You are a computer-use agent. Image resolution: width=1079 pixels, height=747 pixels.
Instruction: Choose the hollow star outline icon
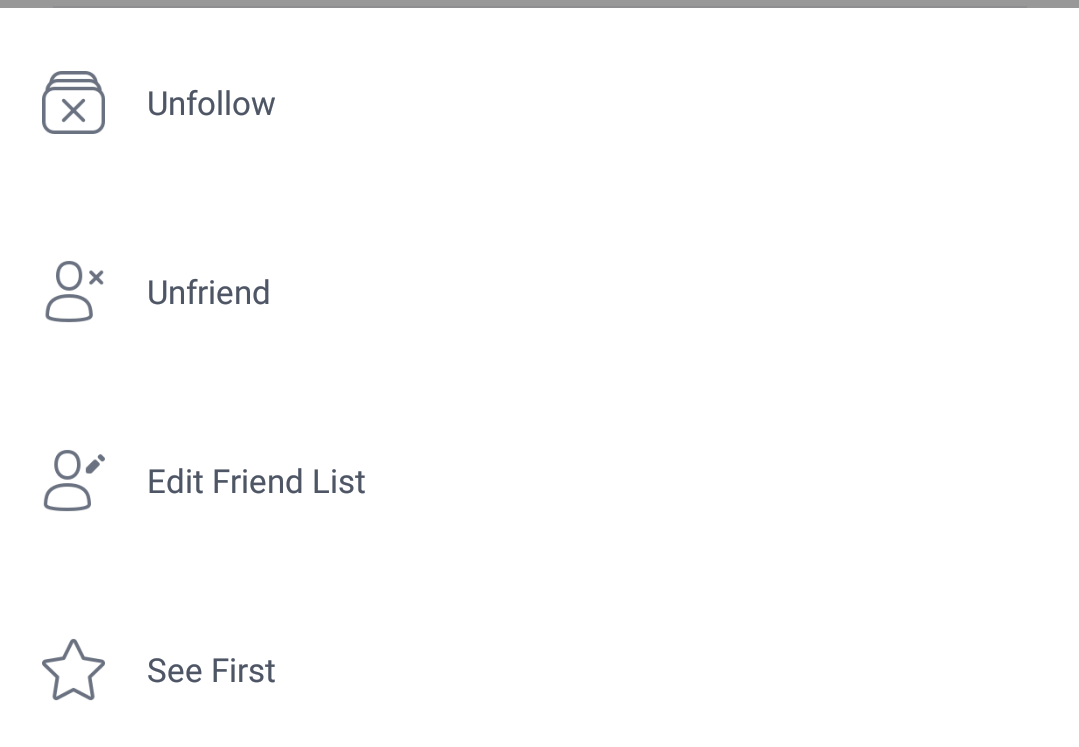(73, 670)
